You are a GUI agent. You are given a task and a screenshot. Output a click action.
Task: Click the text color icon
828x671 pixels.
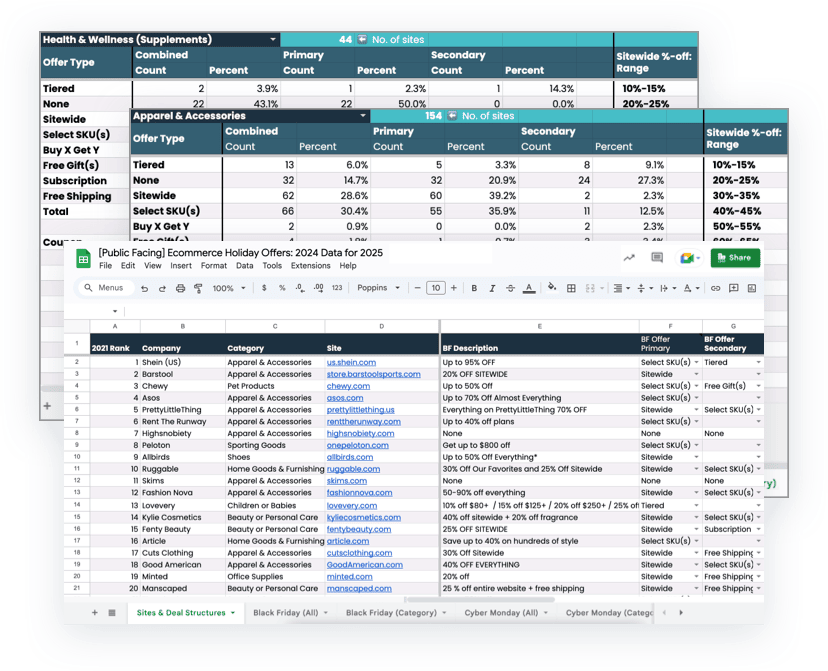click(526, 288)
